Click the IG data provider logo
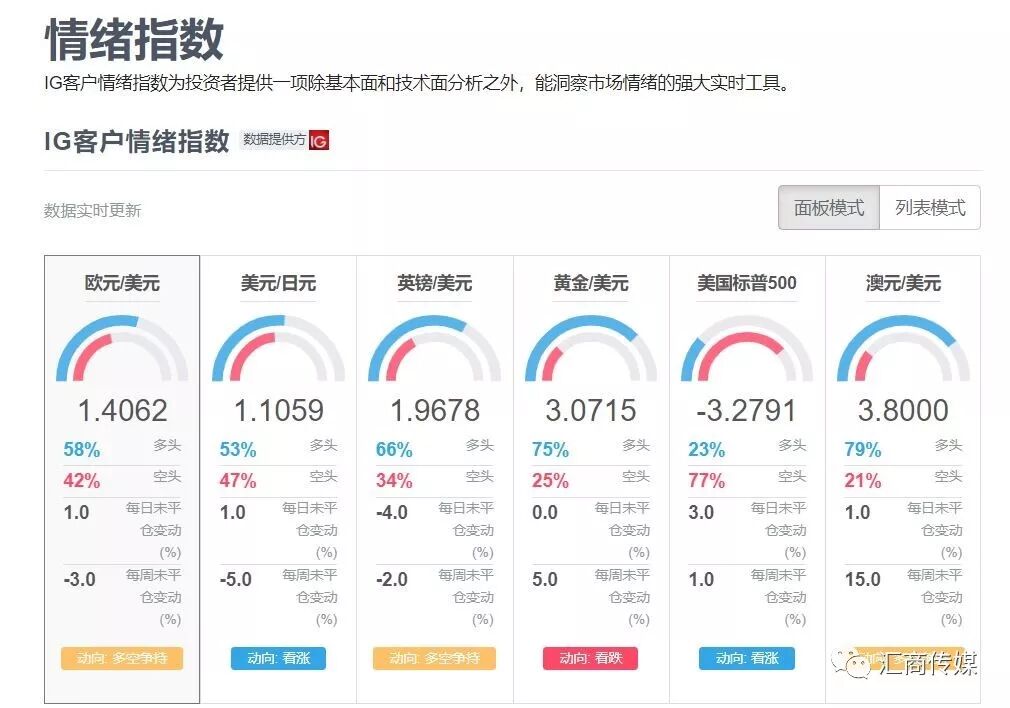Image resolution: width=1010 pixels, height=708 pixels. click(321, 140)
